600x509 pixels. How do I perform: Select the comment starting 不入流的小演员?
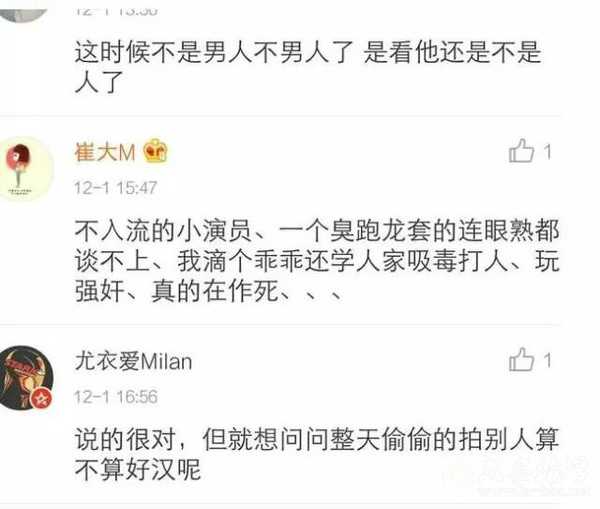coord(317,261)
